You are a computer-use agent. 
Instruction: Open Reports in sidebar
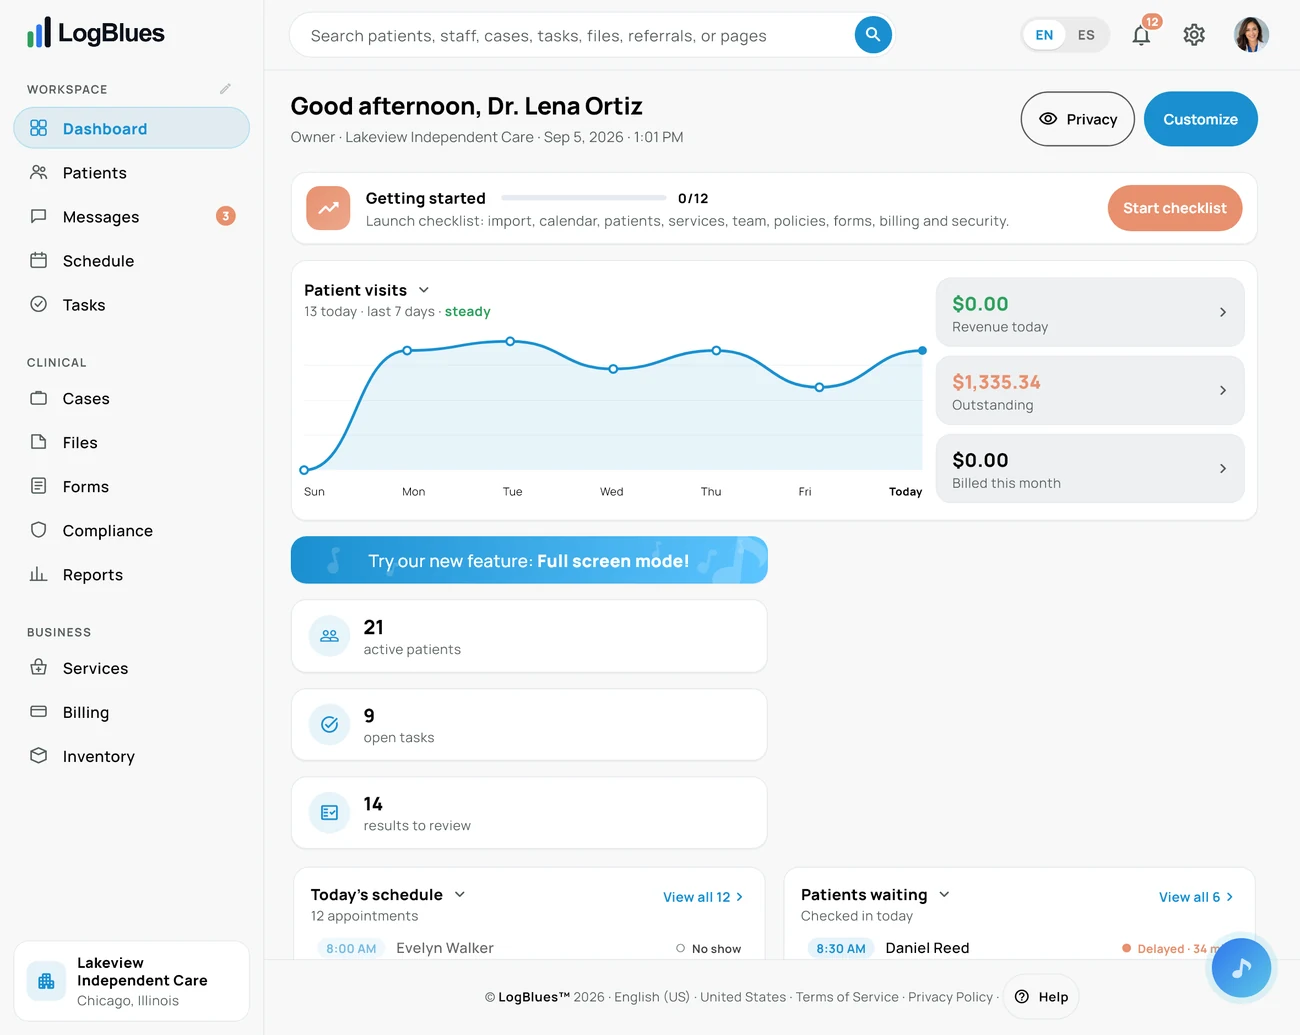[x=131, y=574]
